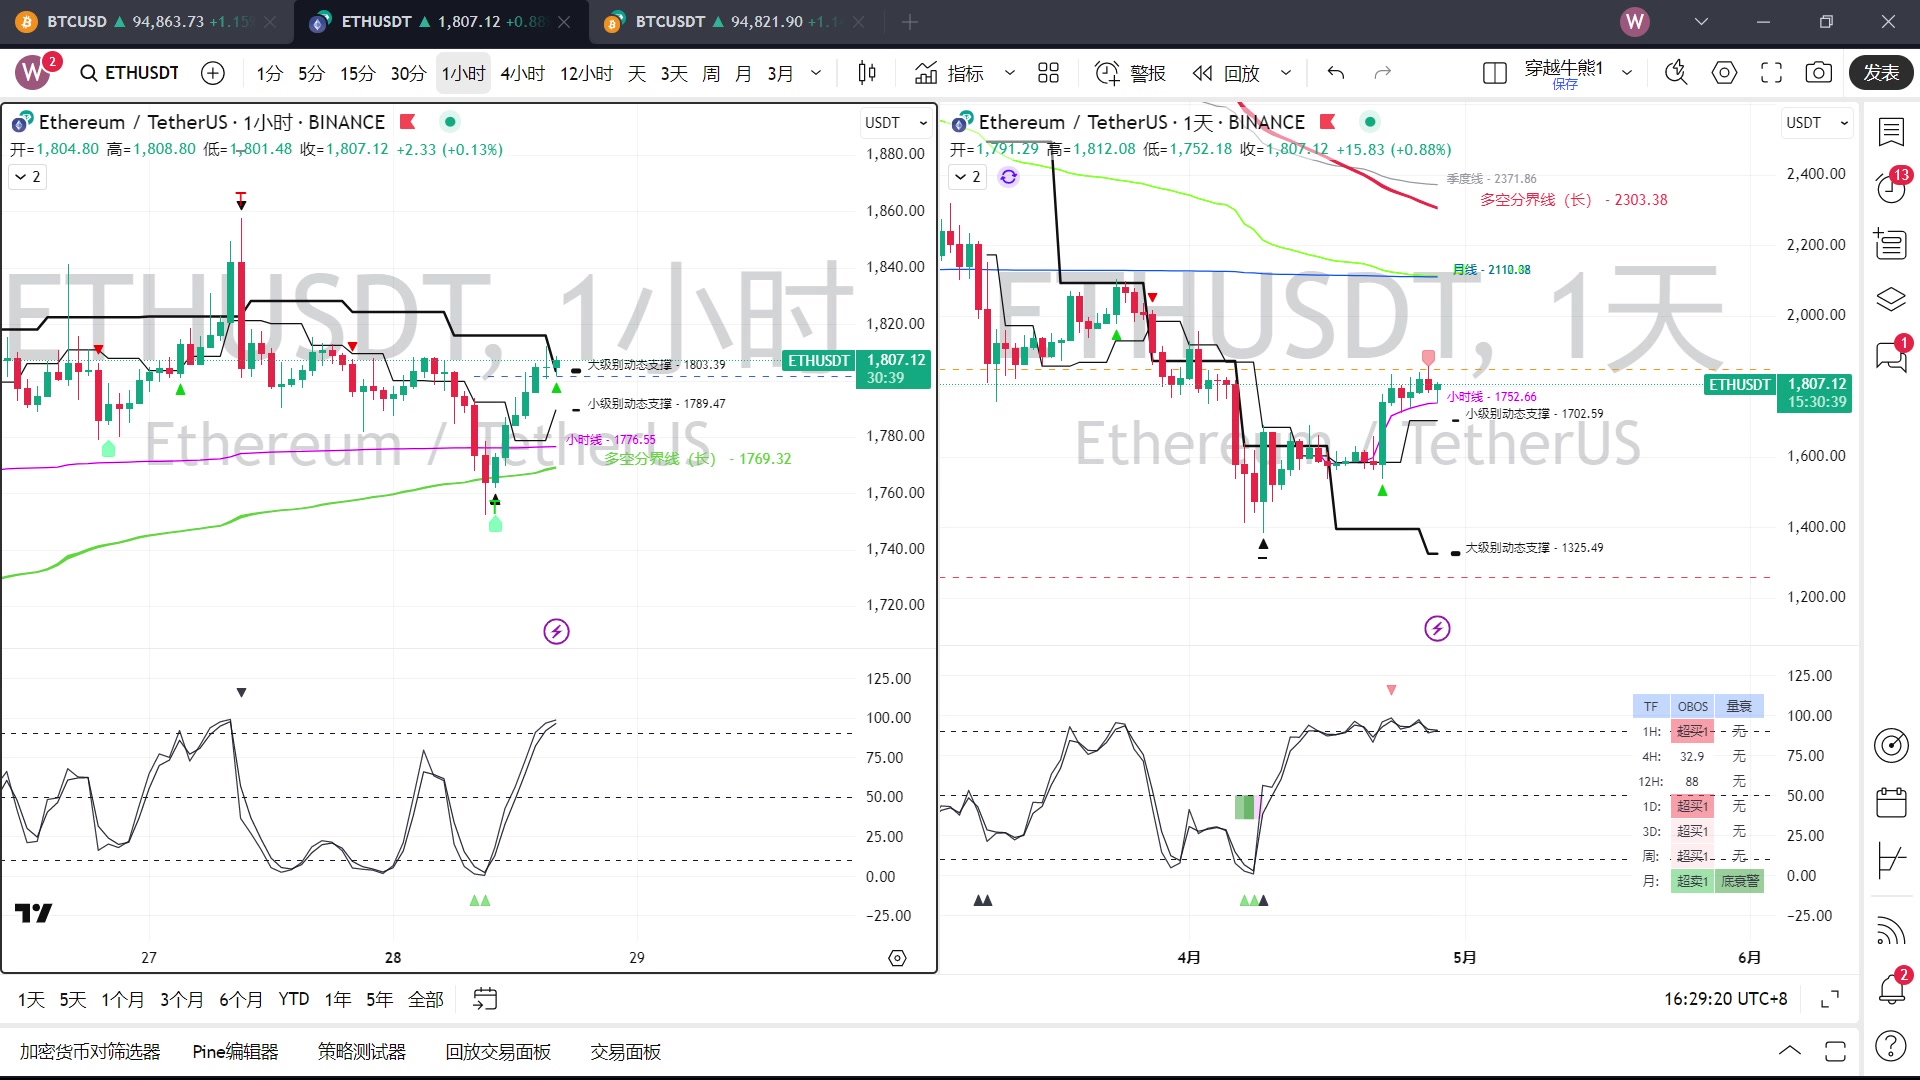This screenshot has height=1080, width=1920.
Task: Open the help center question icon
Action: pyautogui.click(x=1890, y=1046)
